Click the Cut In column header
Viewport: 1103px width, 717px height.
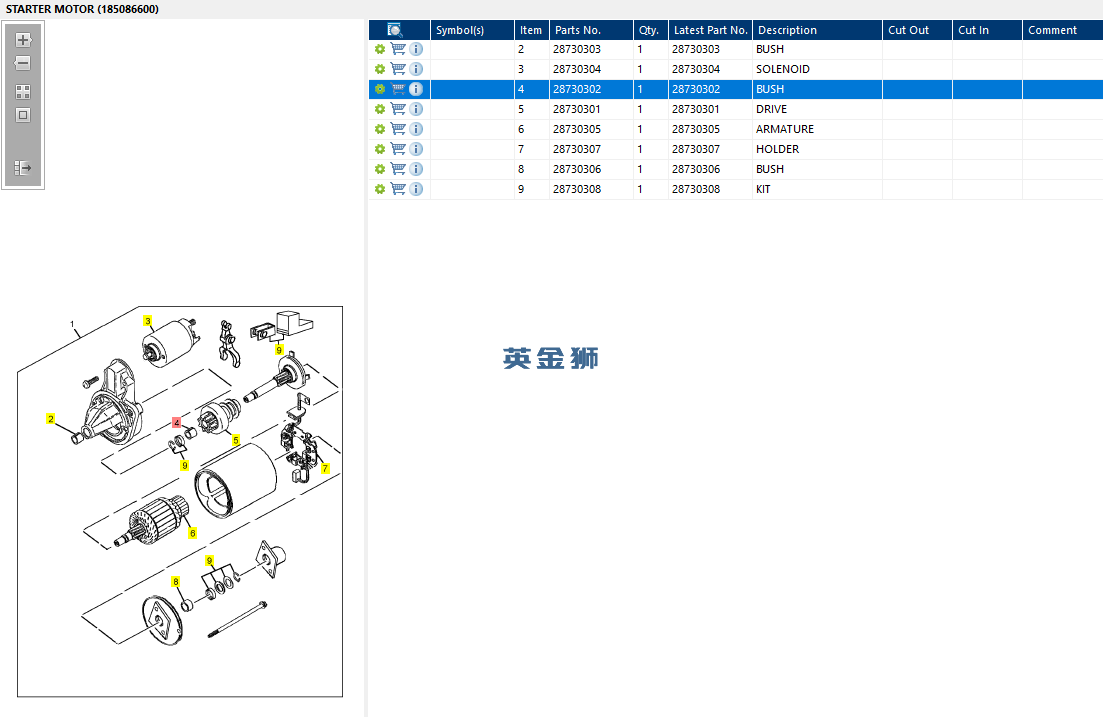988,30
